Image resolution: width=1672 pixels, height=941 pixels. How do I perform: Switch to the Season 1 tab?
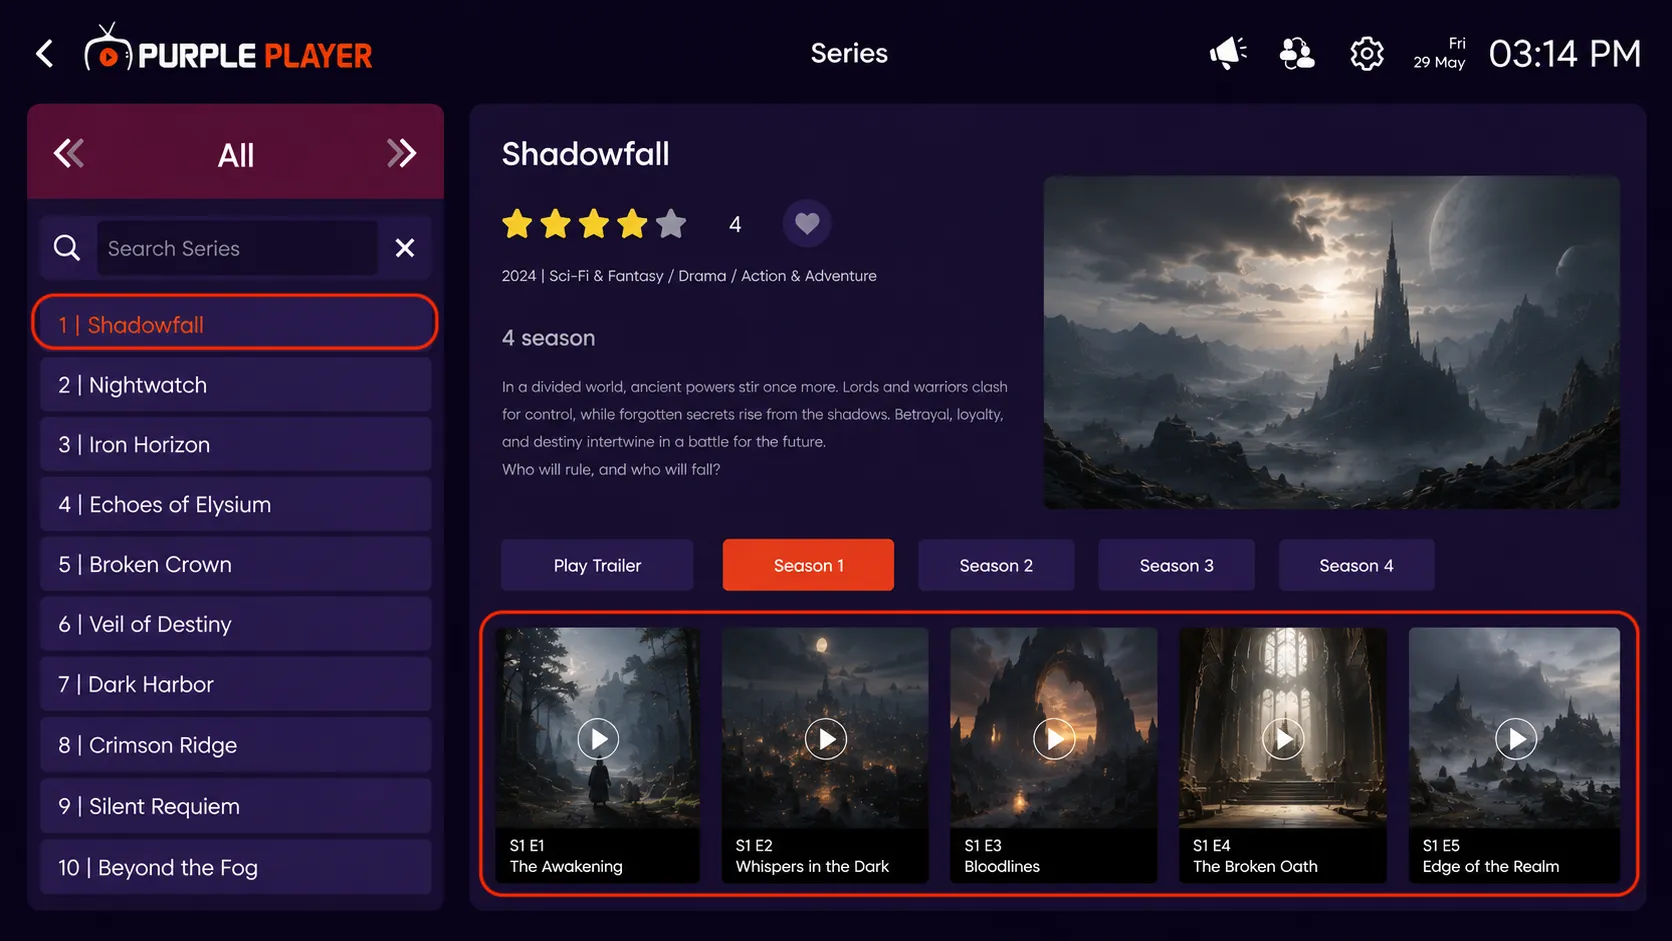pos(808,565)
